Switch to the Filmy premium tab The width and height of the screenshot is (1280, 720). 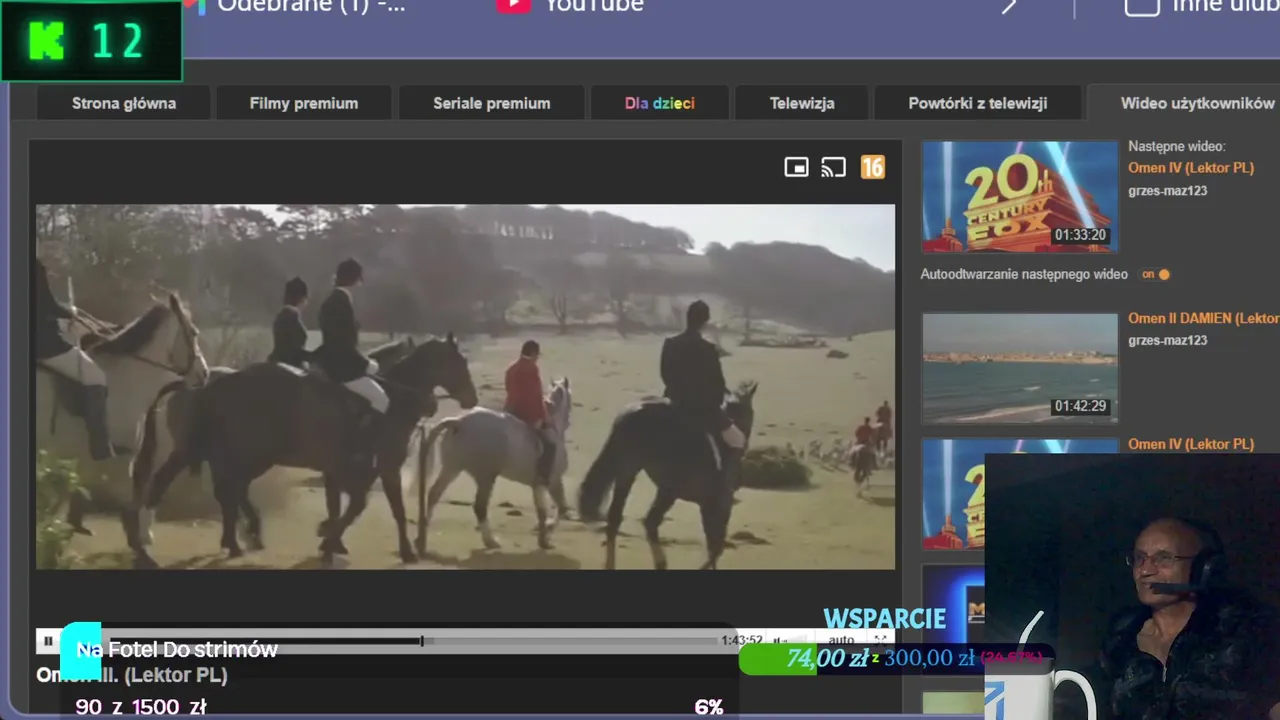coord(304,103)
